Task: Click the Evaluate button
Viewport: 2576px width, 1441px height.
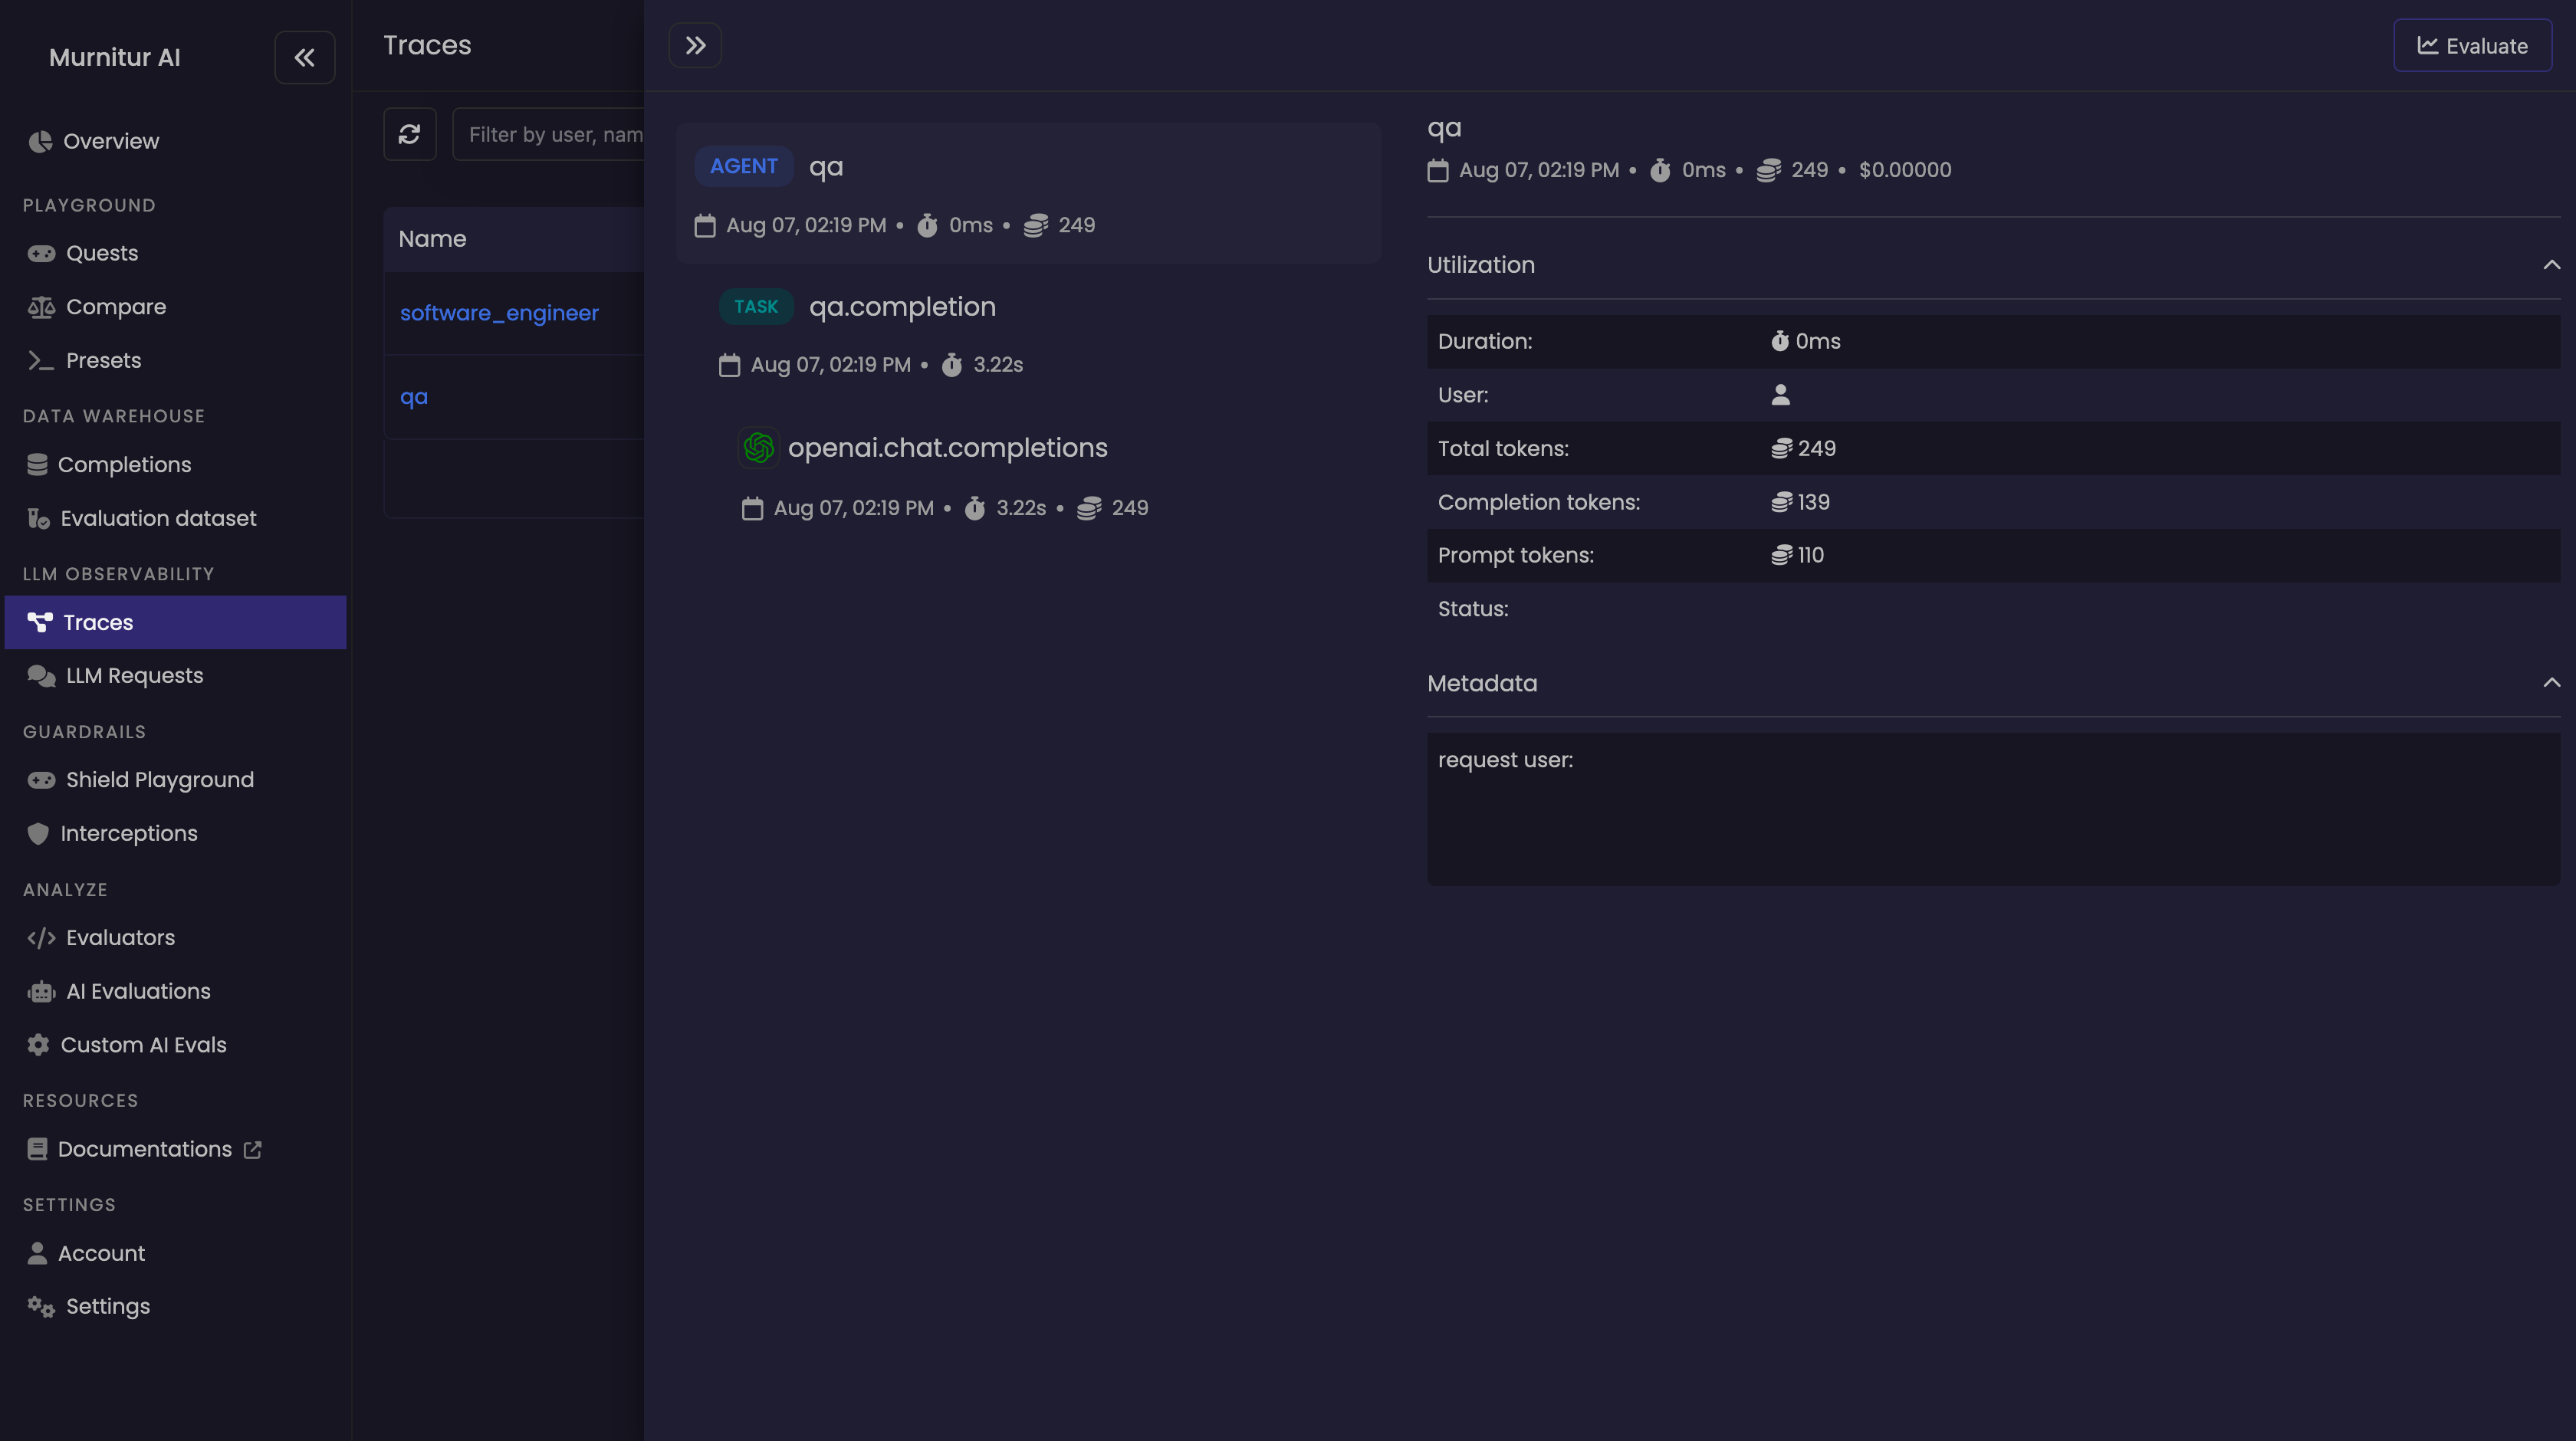Action: point(2472,46)
